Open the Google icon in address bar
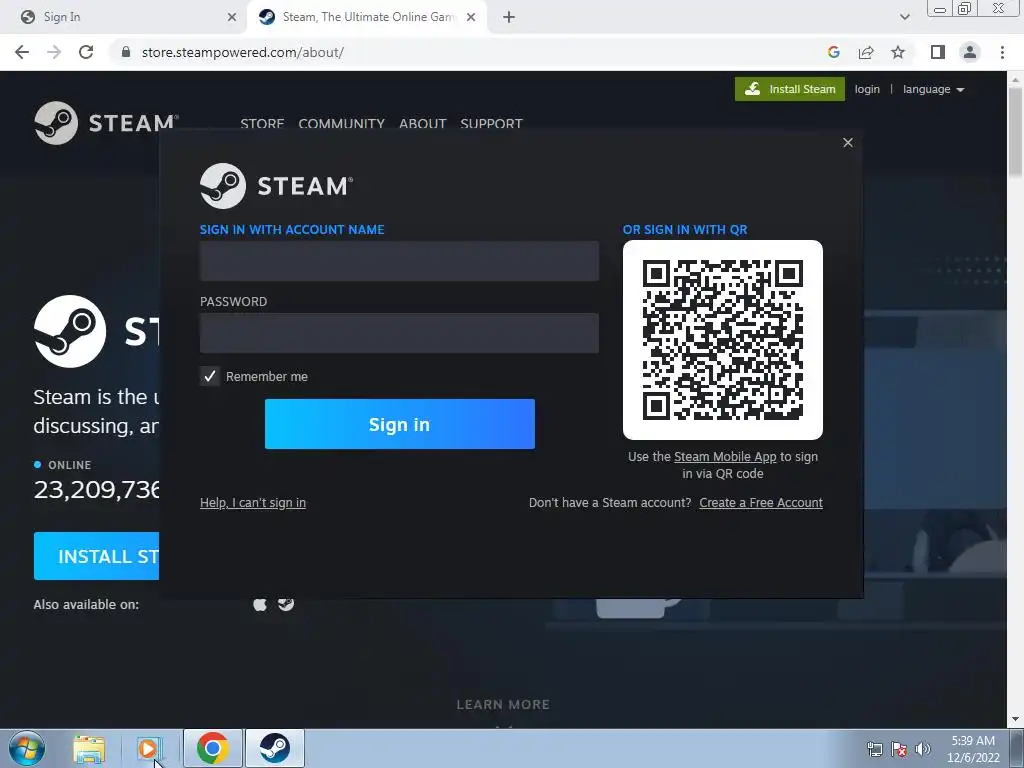 [833, 52]
